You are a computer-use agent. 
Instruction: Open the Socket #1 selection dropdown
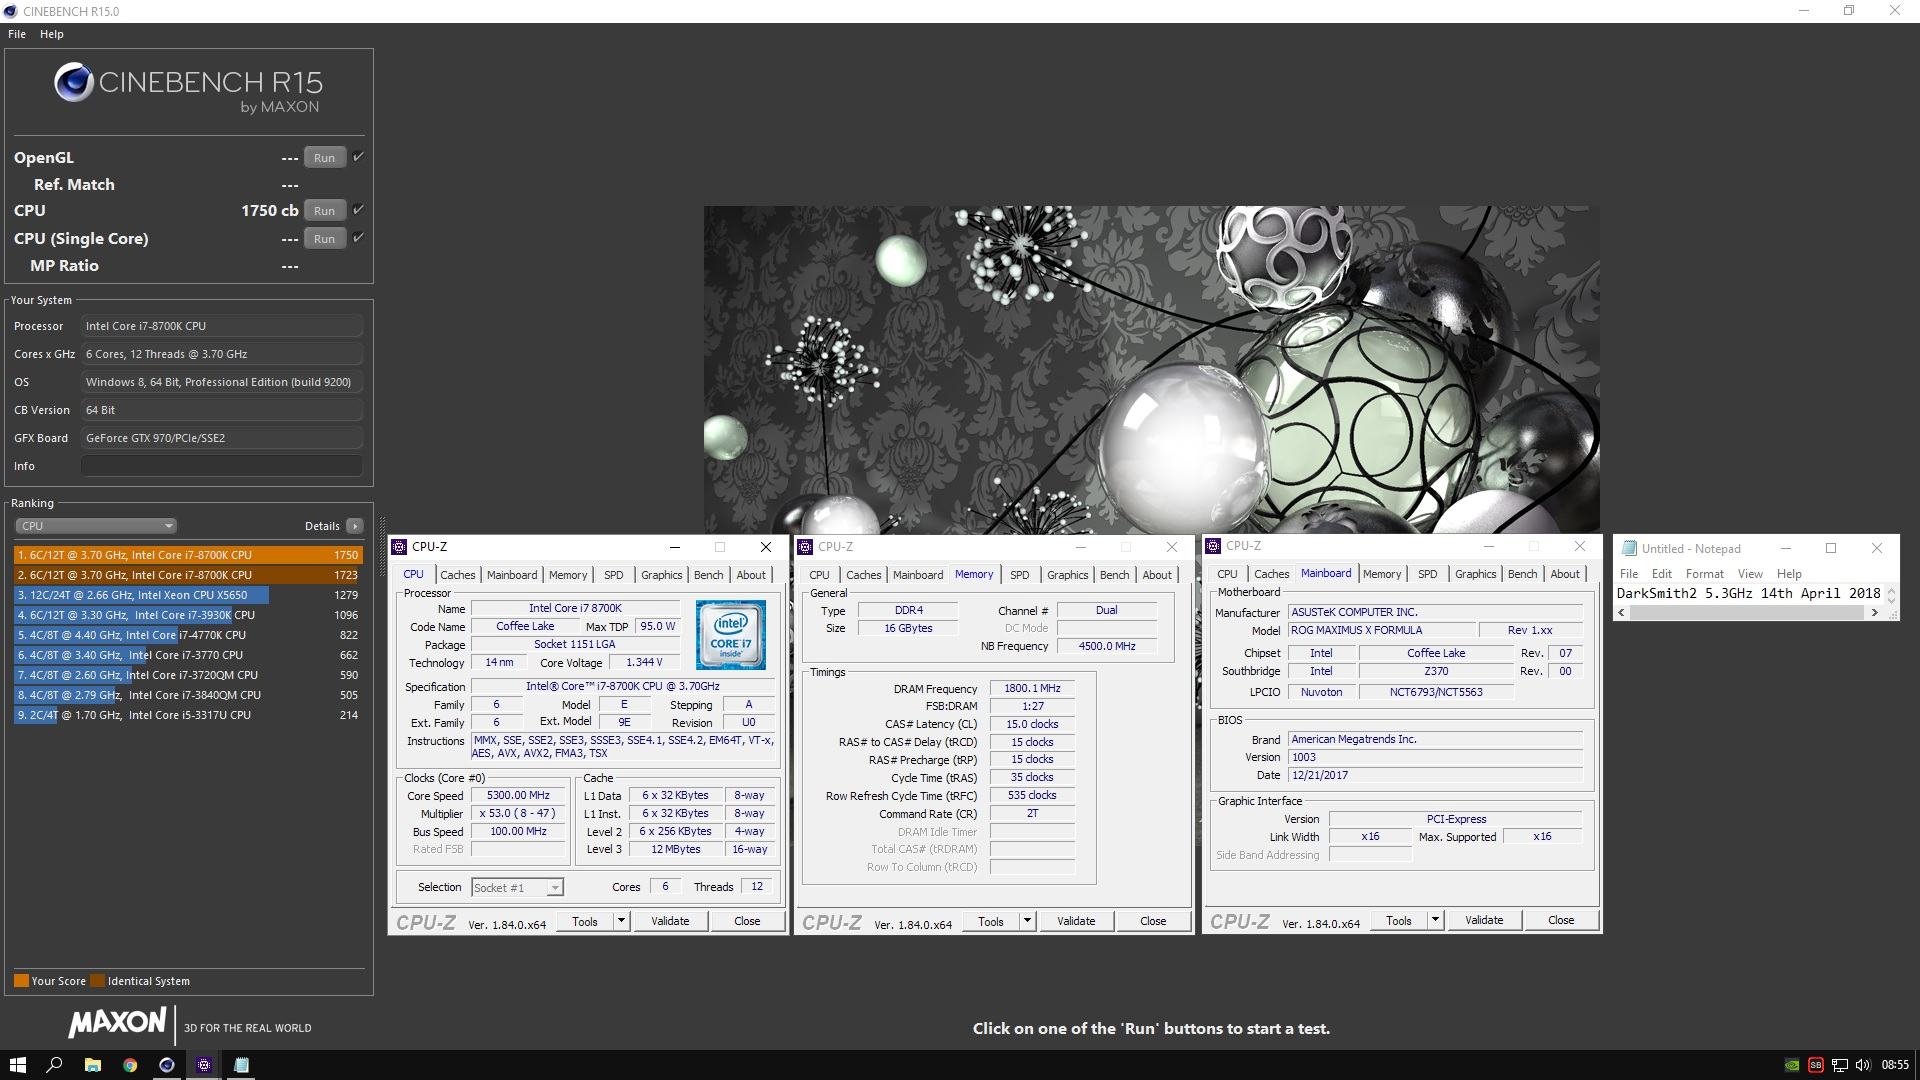pyautogui.click(x=517, y=887)
